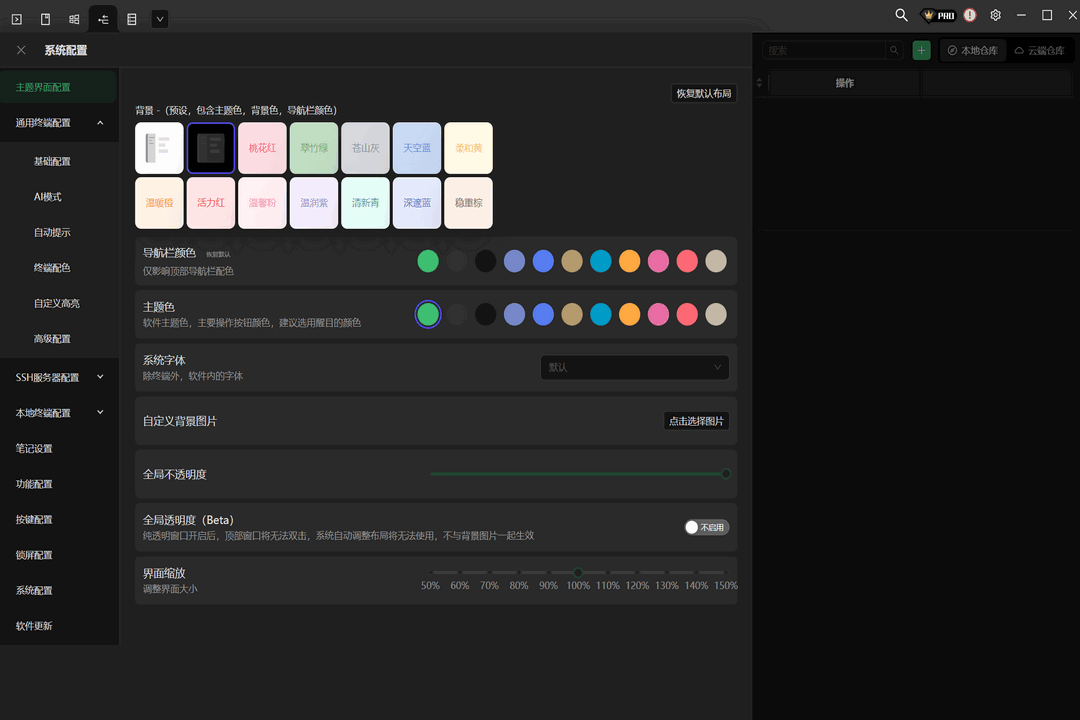Pick the orange swatch in 主题色 row
Screen dimensions: 1080x720
click(x=629, y=315)
